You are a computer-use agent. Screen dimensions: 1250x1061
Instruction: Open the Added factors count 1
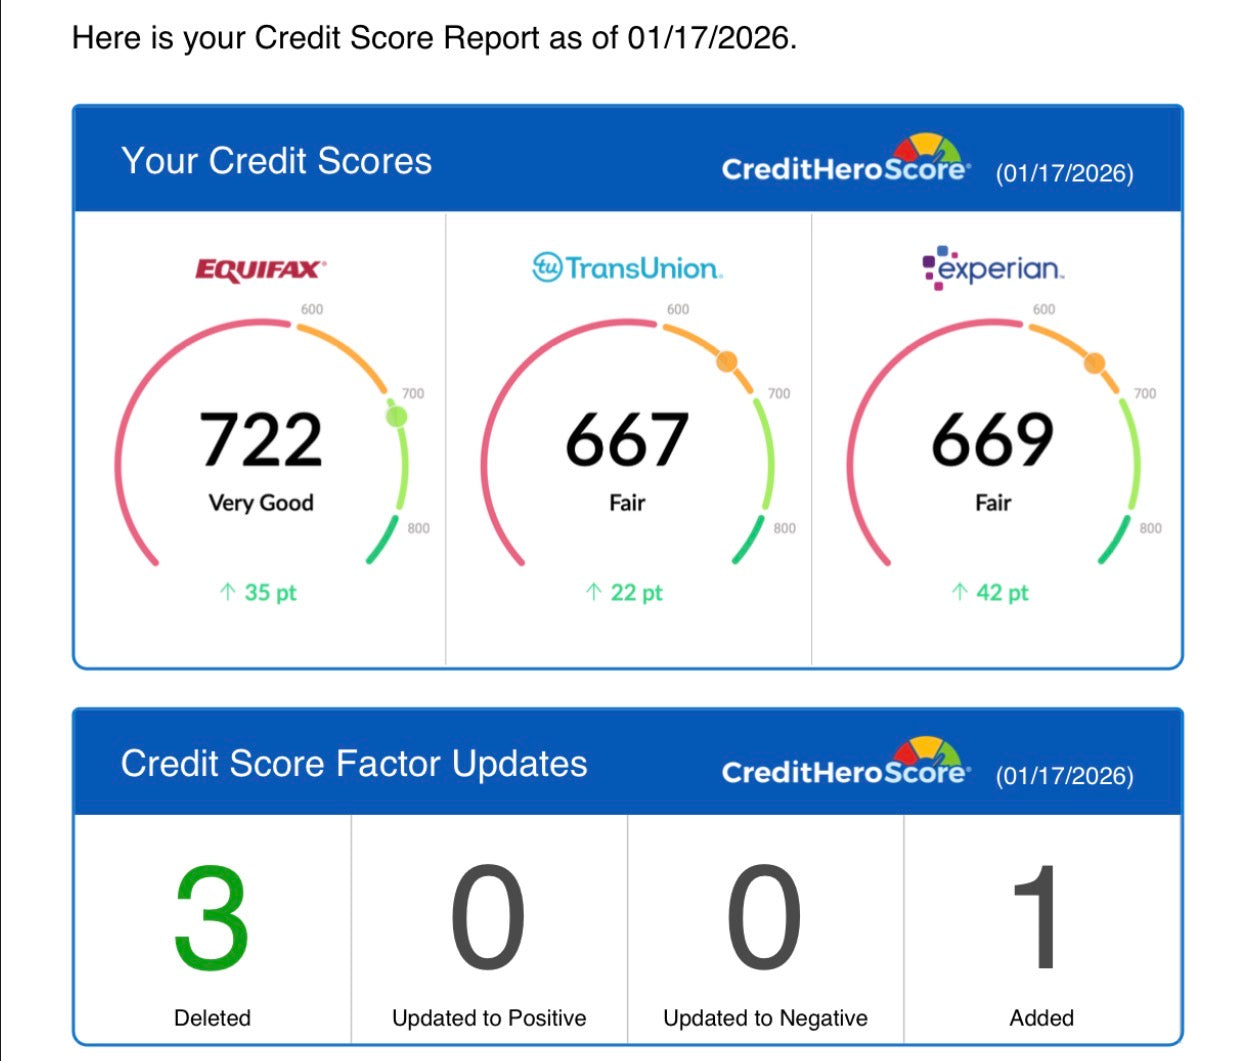1040,918
